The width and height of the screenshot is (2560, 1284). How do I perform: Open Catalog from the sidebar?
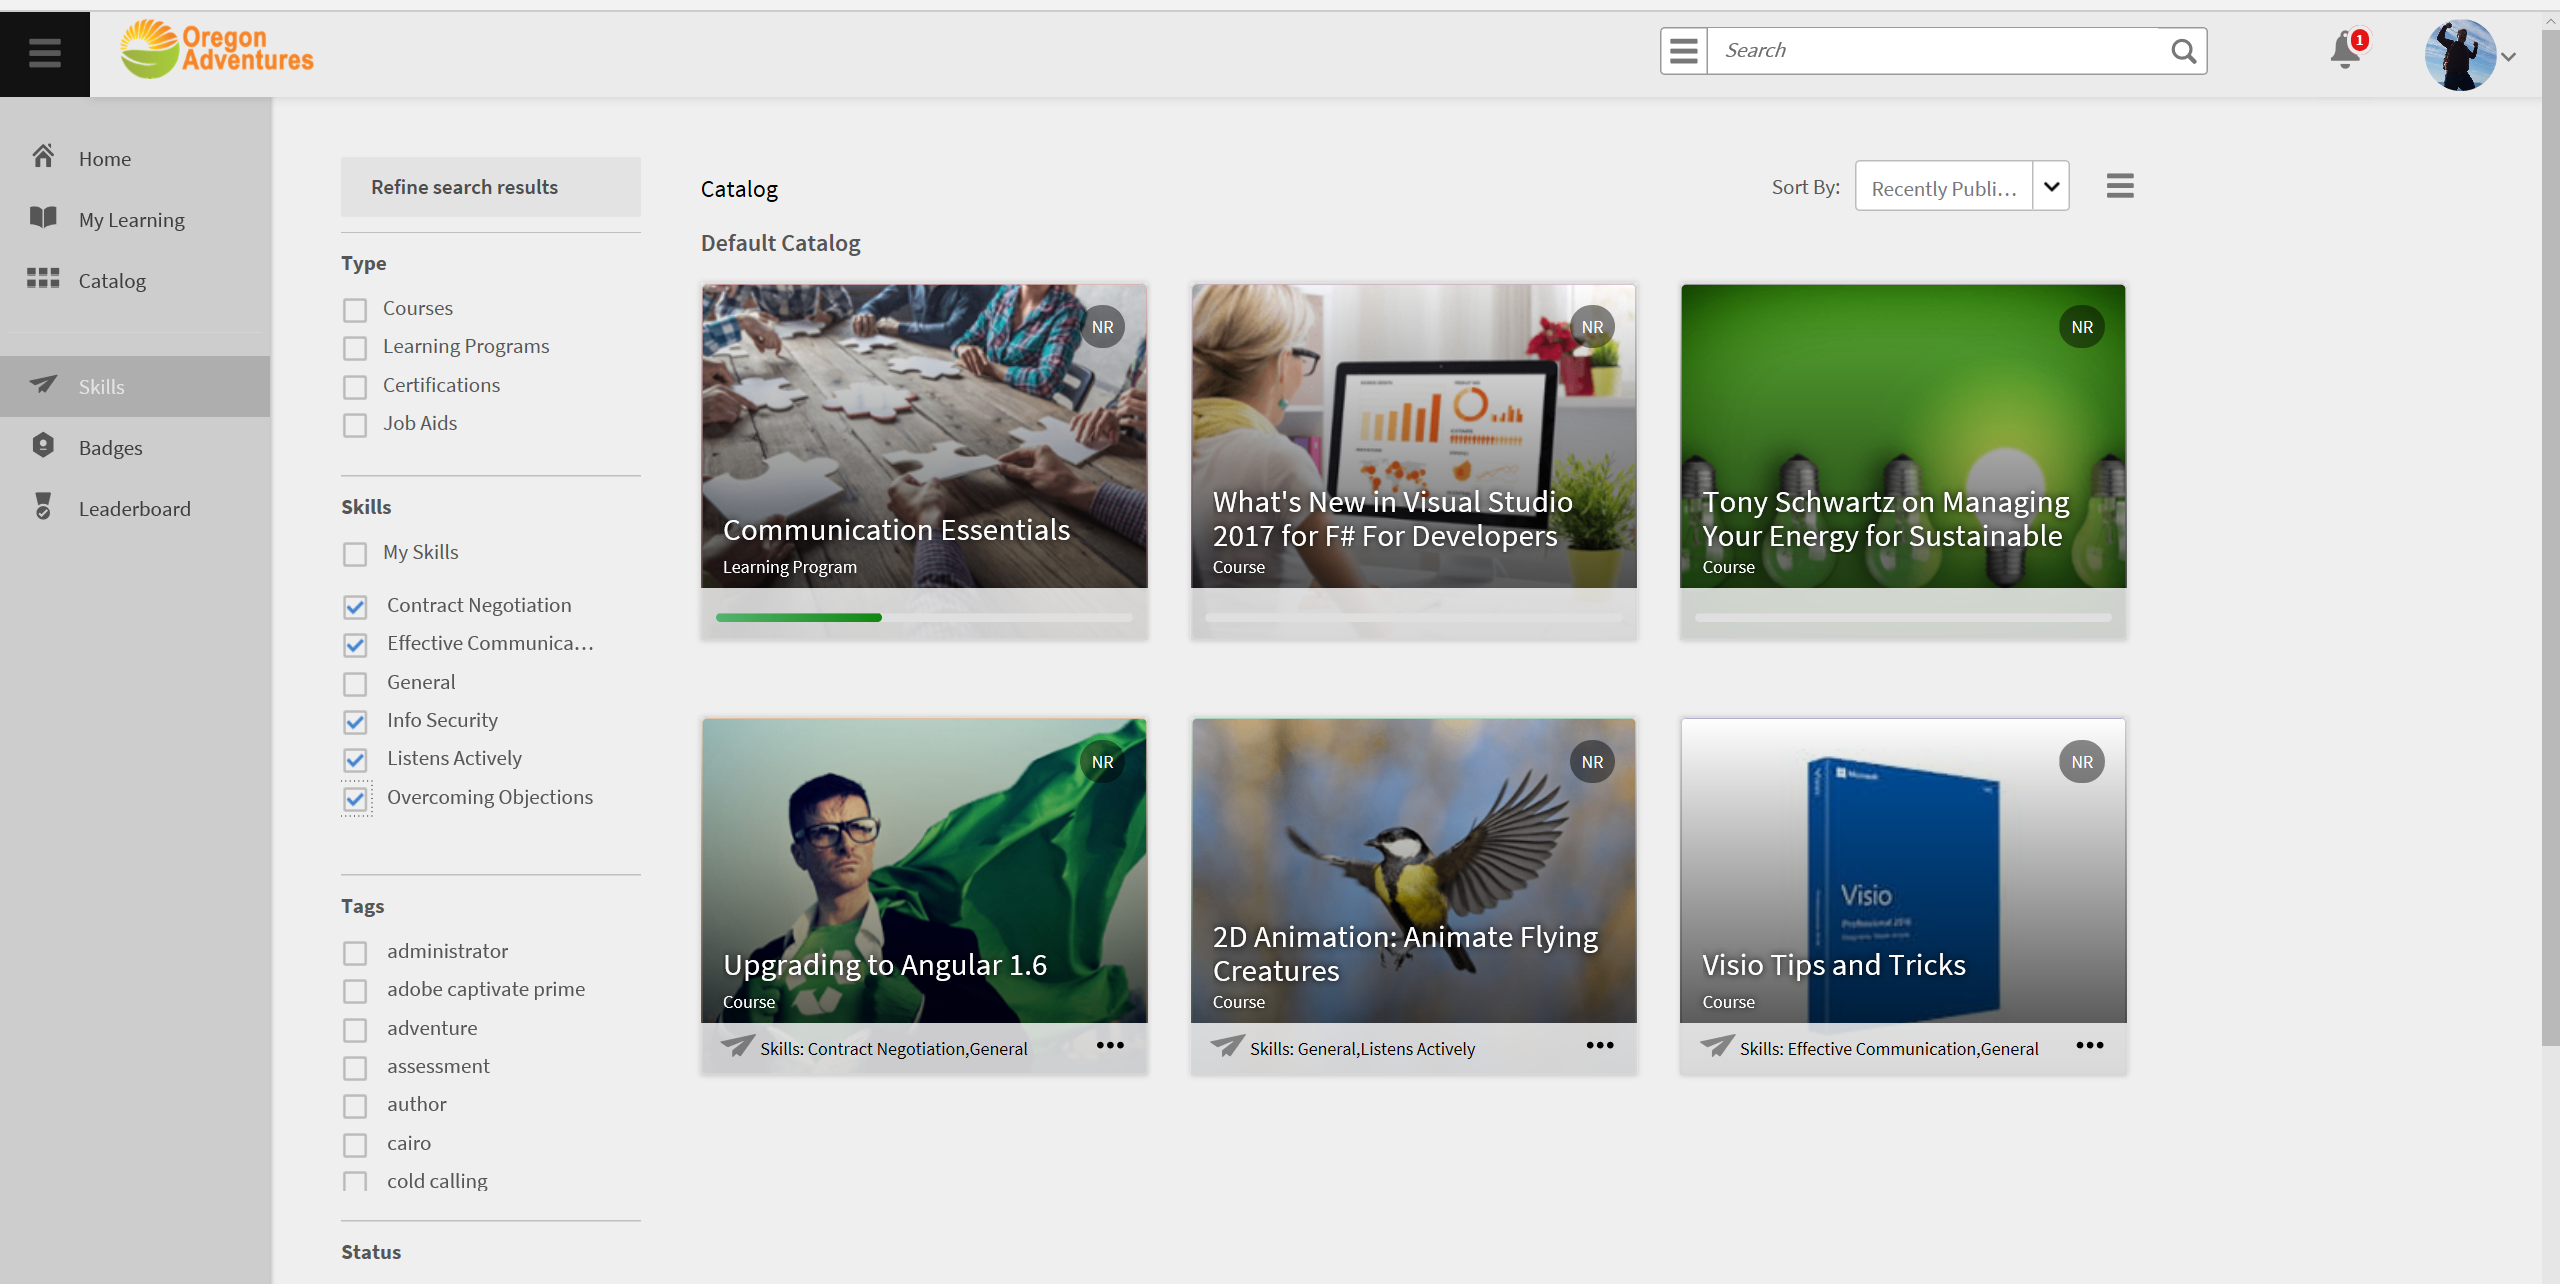coord(112,281)
